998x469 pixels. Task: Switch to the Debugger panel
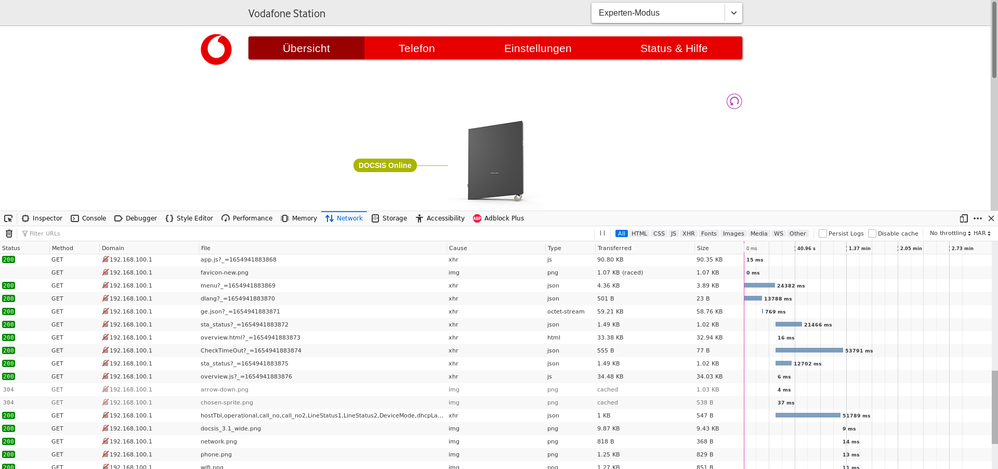click(x=136, y=218)
